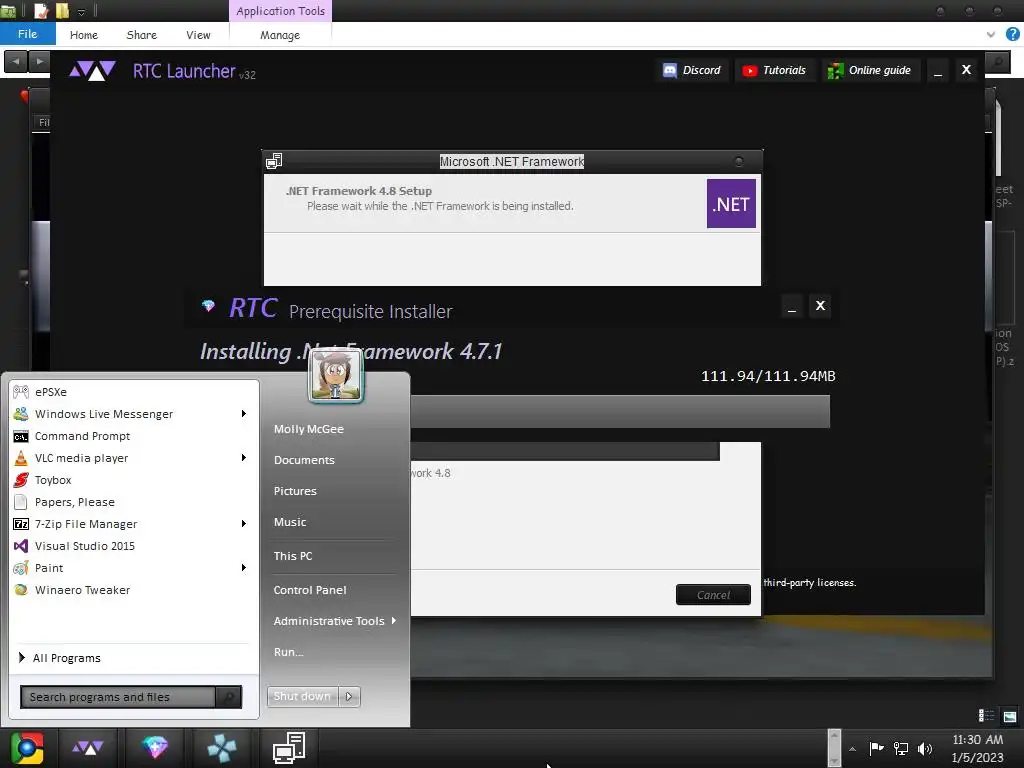Switch to the Home ribbon tab
Image resolution: width=1024 pixels, height=768 pixels.
[84, 35]
